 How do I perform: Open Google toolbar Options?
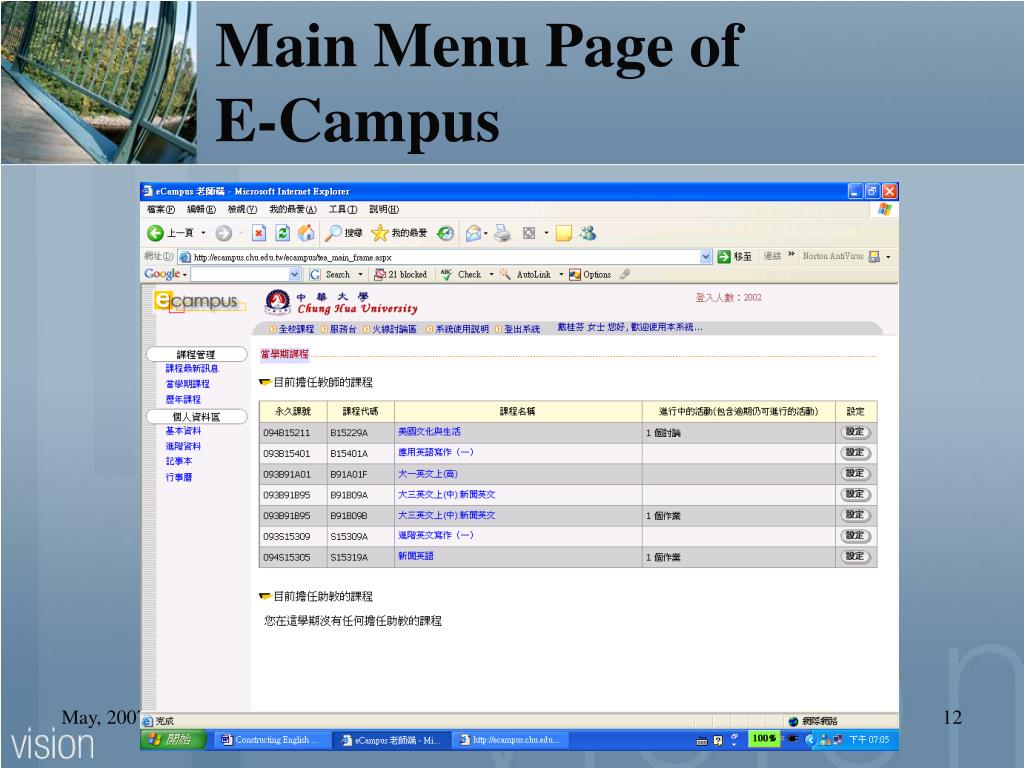tap(590, 275)
